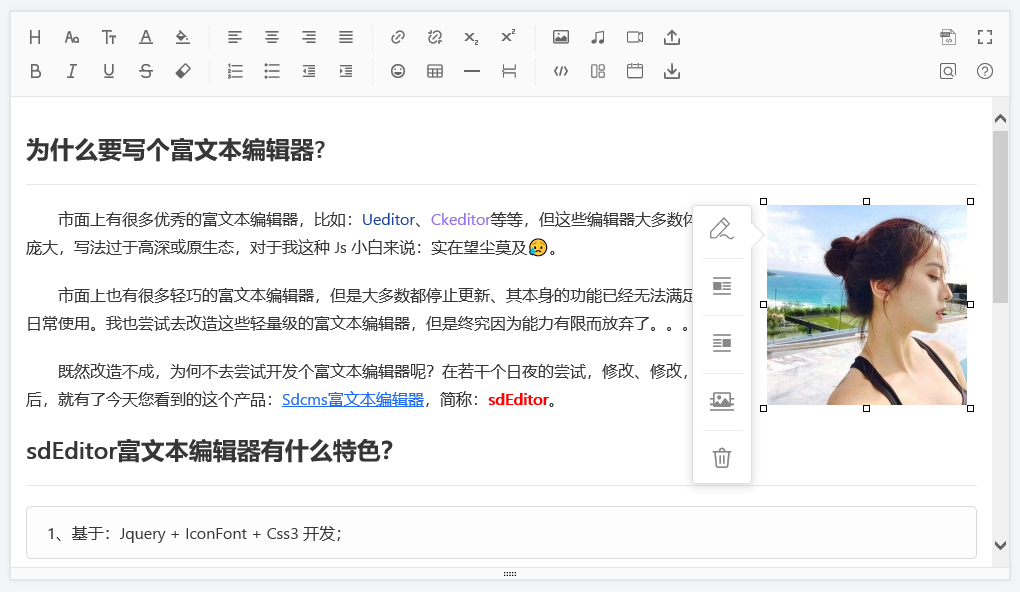Insert audio with the music note icon
This screenshot has width=1020, height=592.
pos(598,37)
